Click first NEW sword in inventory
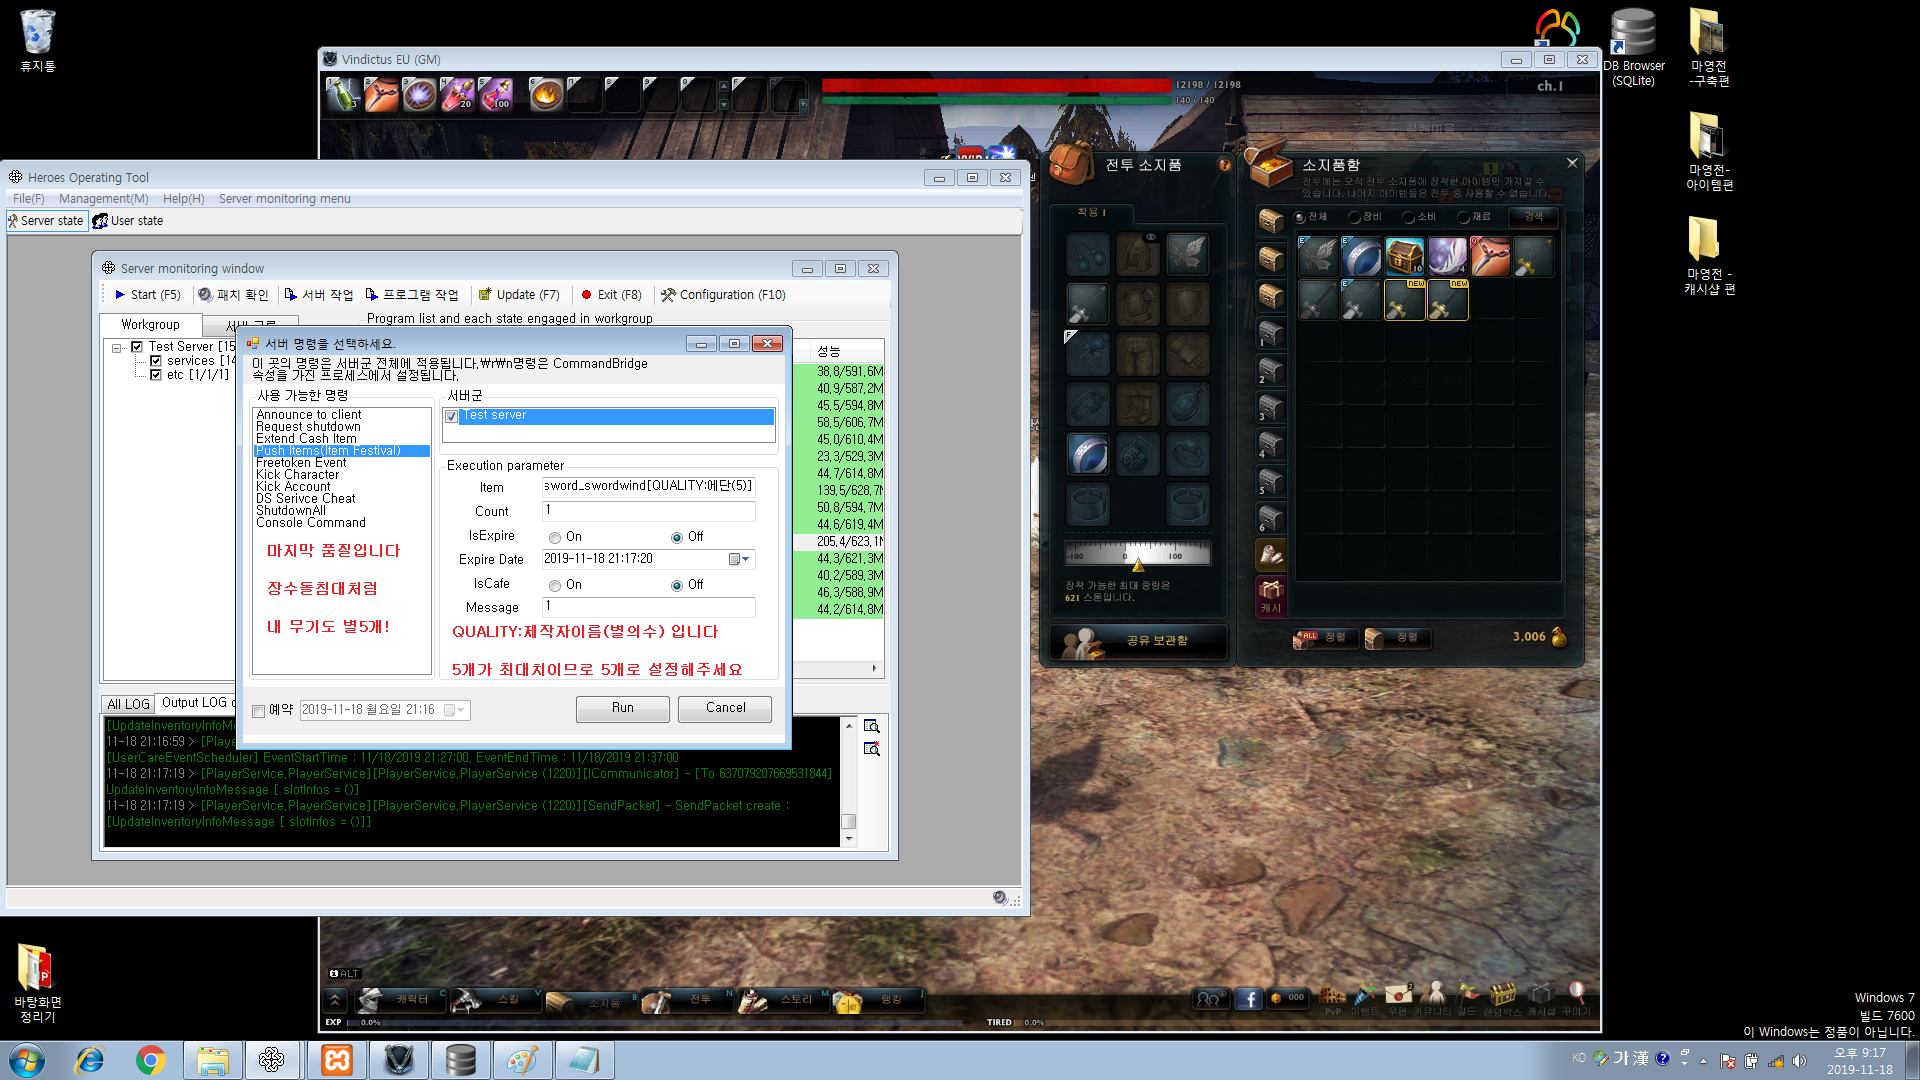The image size is (1920, 1080). coord(1404,300)
